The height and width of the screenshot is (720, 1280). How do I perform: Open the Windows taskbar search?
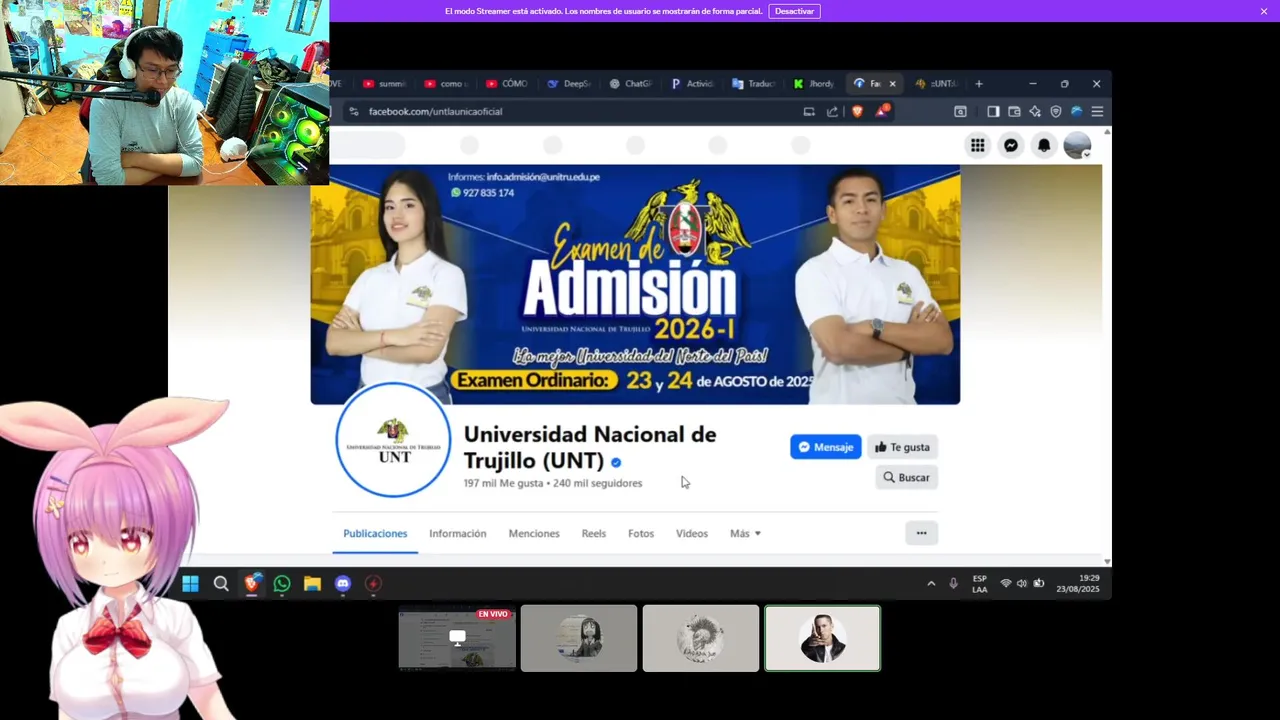221,584
